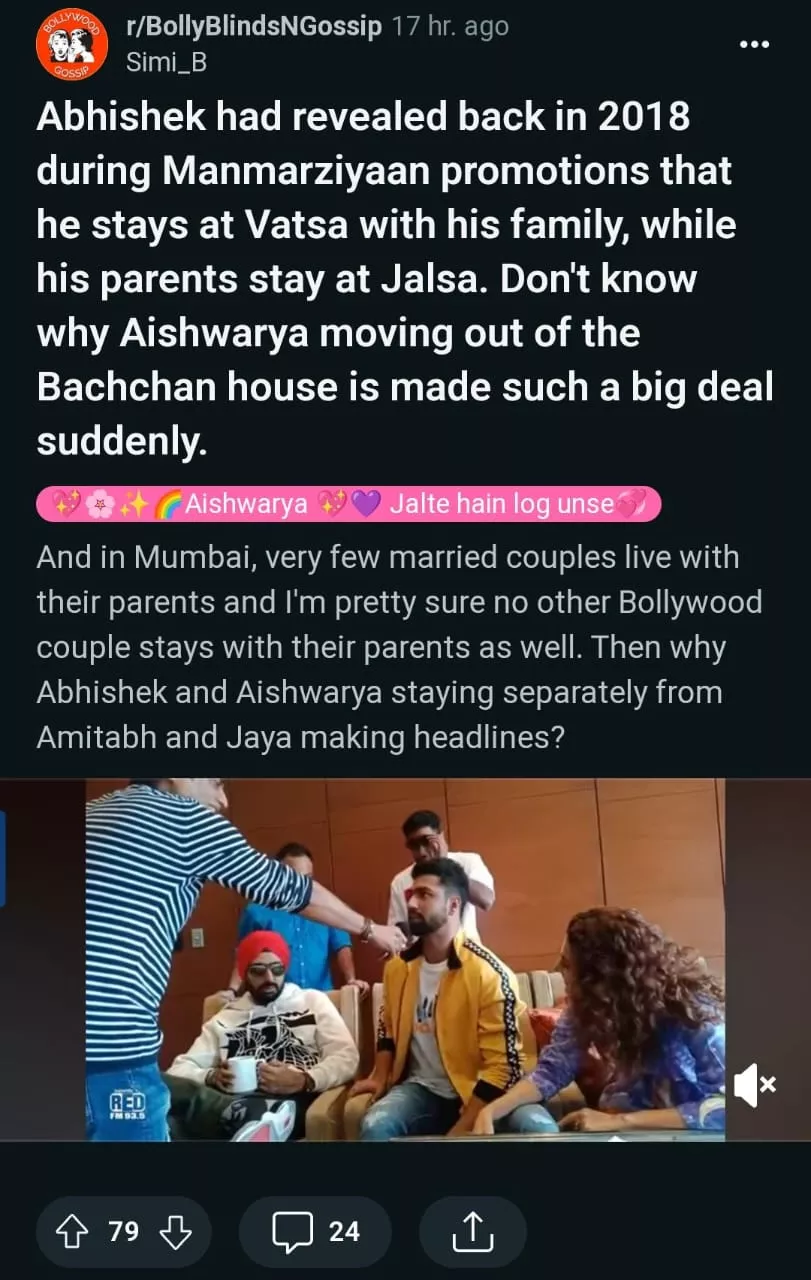
Task: Tap the heart emoji at flair's end
Action: pos(632,504)
